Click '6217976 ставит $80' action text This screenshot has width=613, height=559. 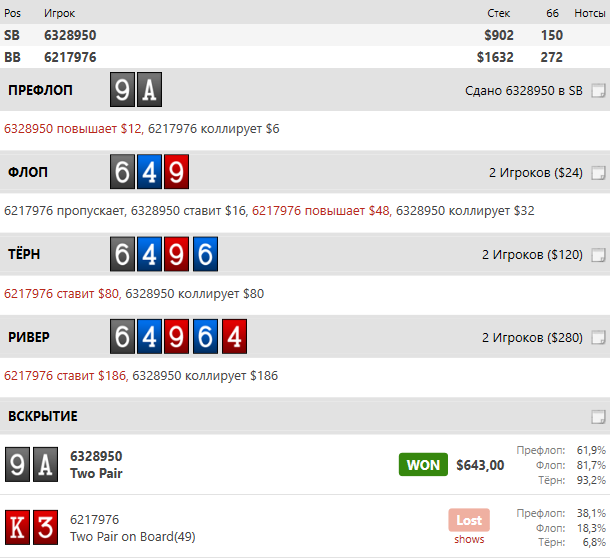[x=61, y=294]
